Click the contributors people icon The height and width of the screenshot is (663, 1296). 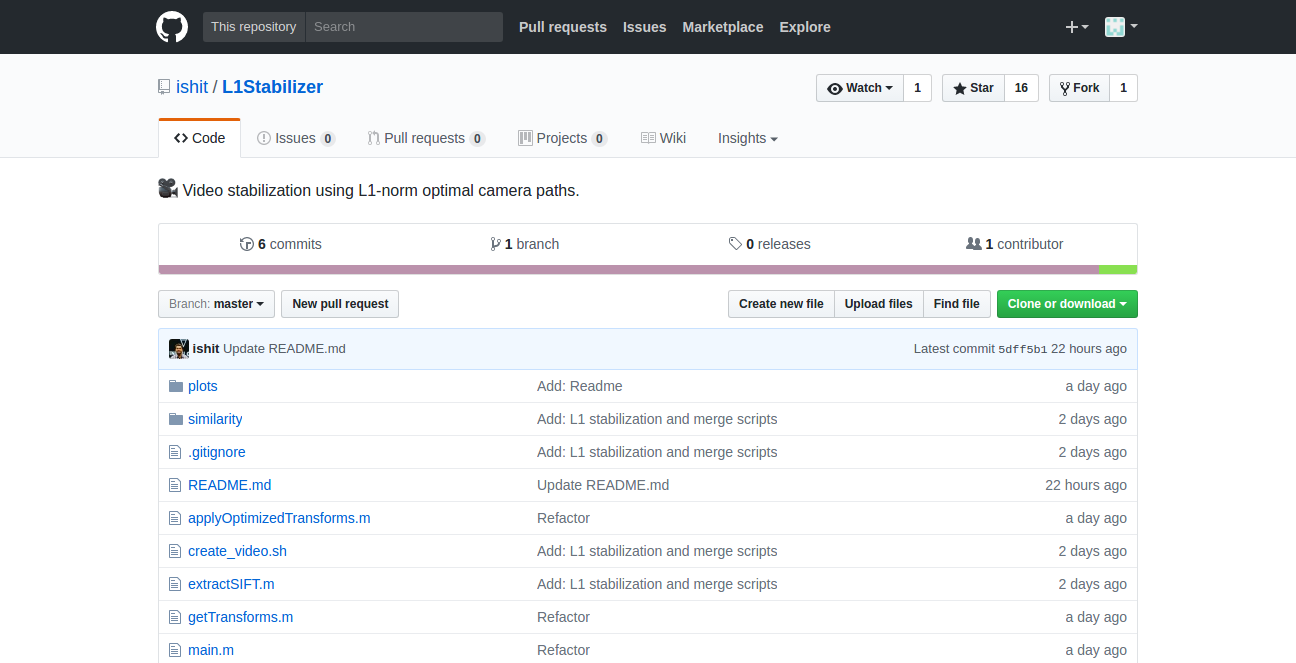pyautogui.click(x=973, y=244)
